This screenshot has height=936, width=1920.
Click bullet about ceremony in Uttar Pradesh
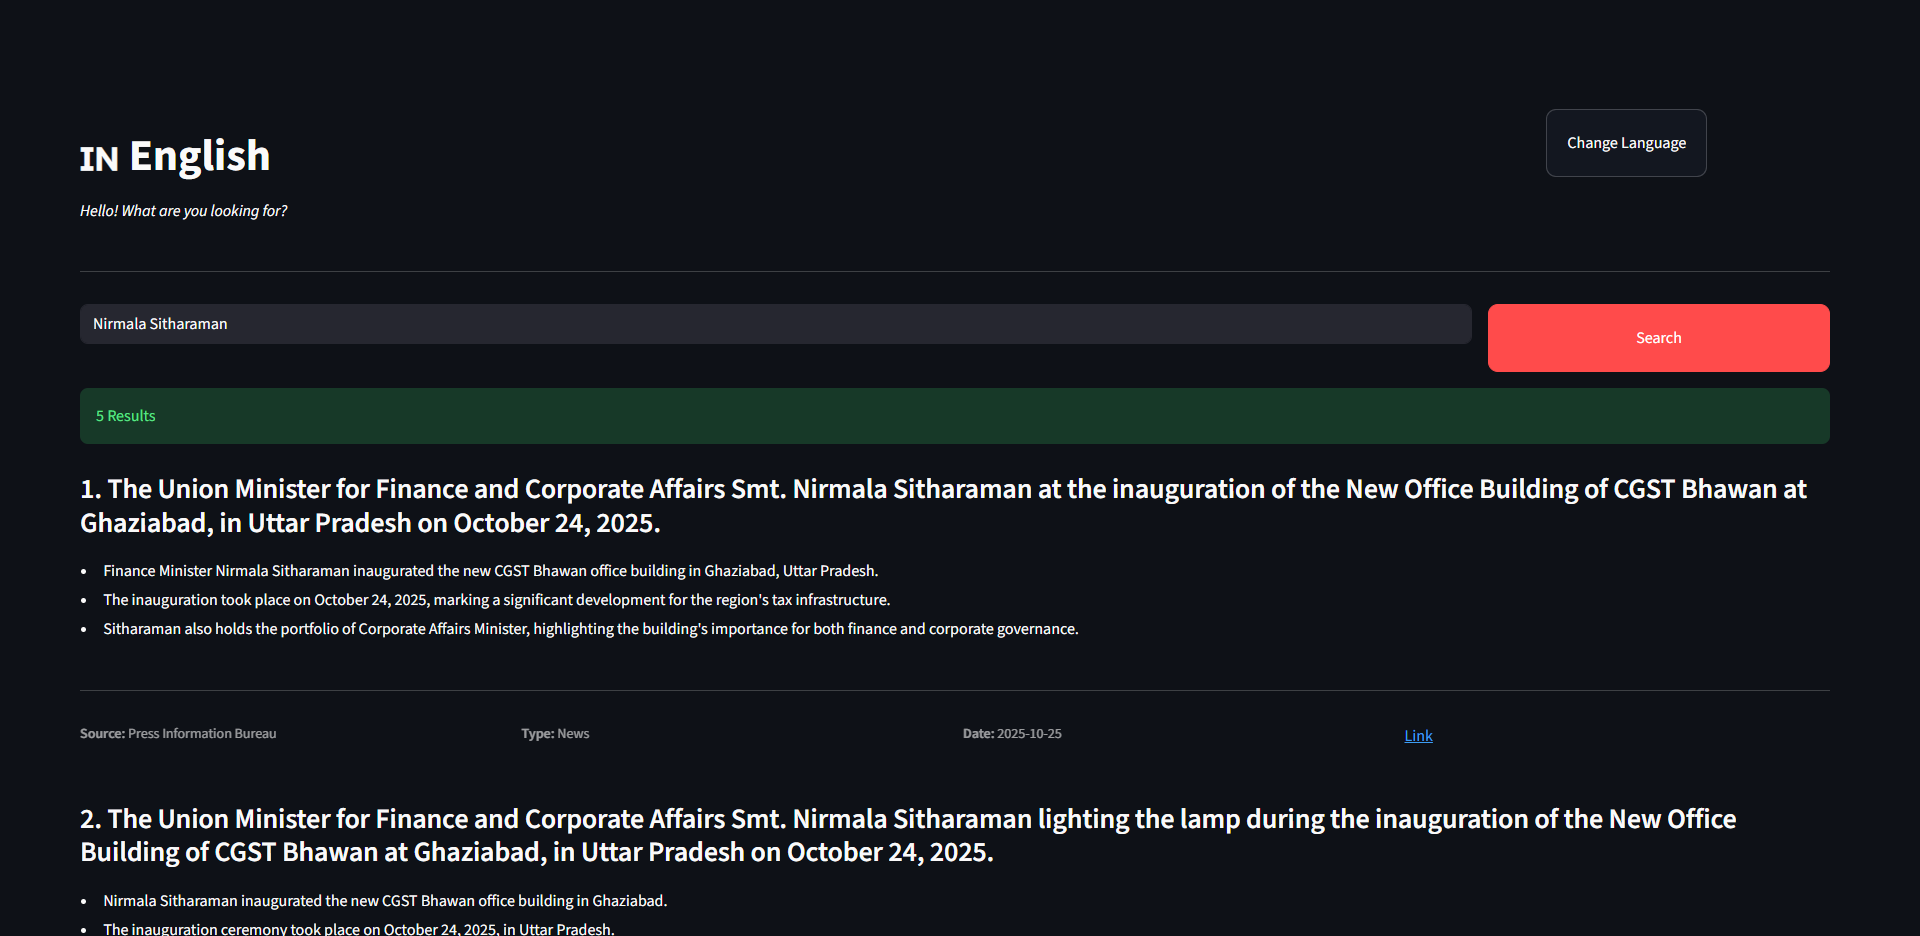tap(359, 929)
